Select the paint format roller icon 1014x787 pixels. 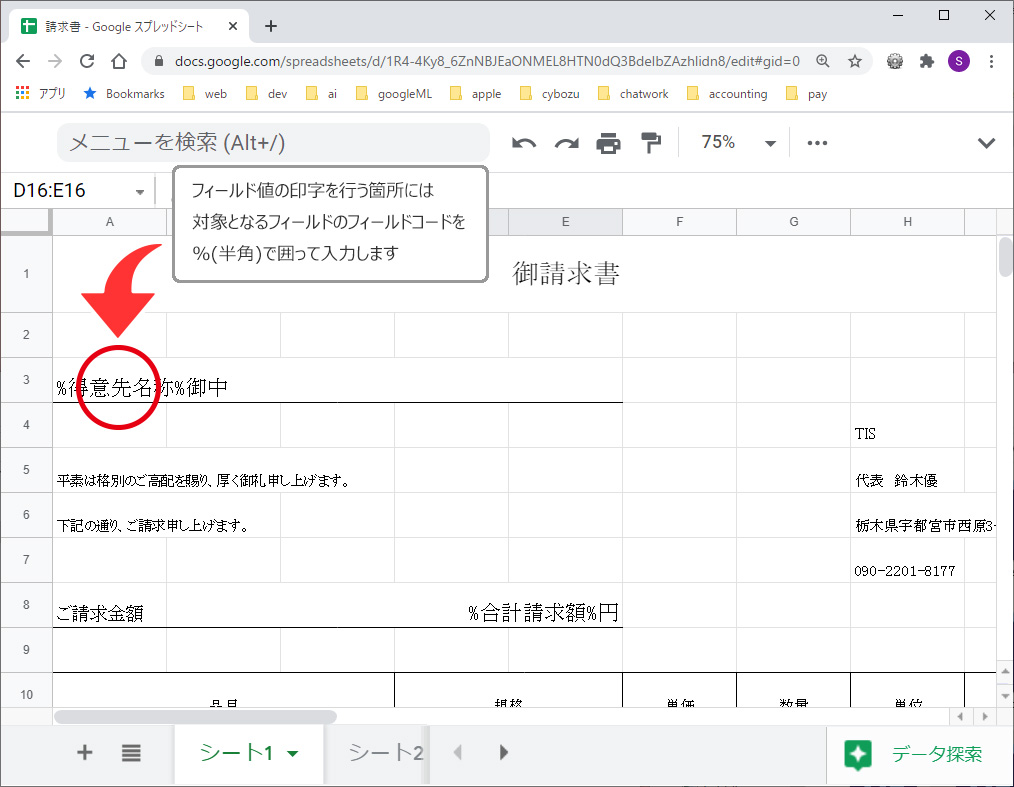tap(651, 143)
